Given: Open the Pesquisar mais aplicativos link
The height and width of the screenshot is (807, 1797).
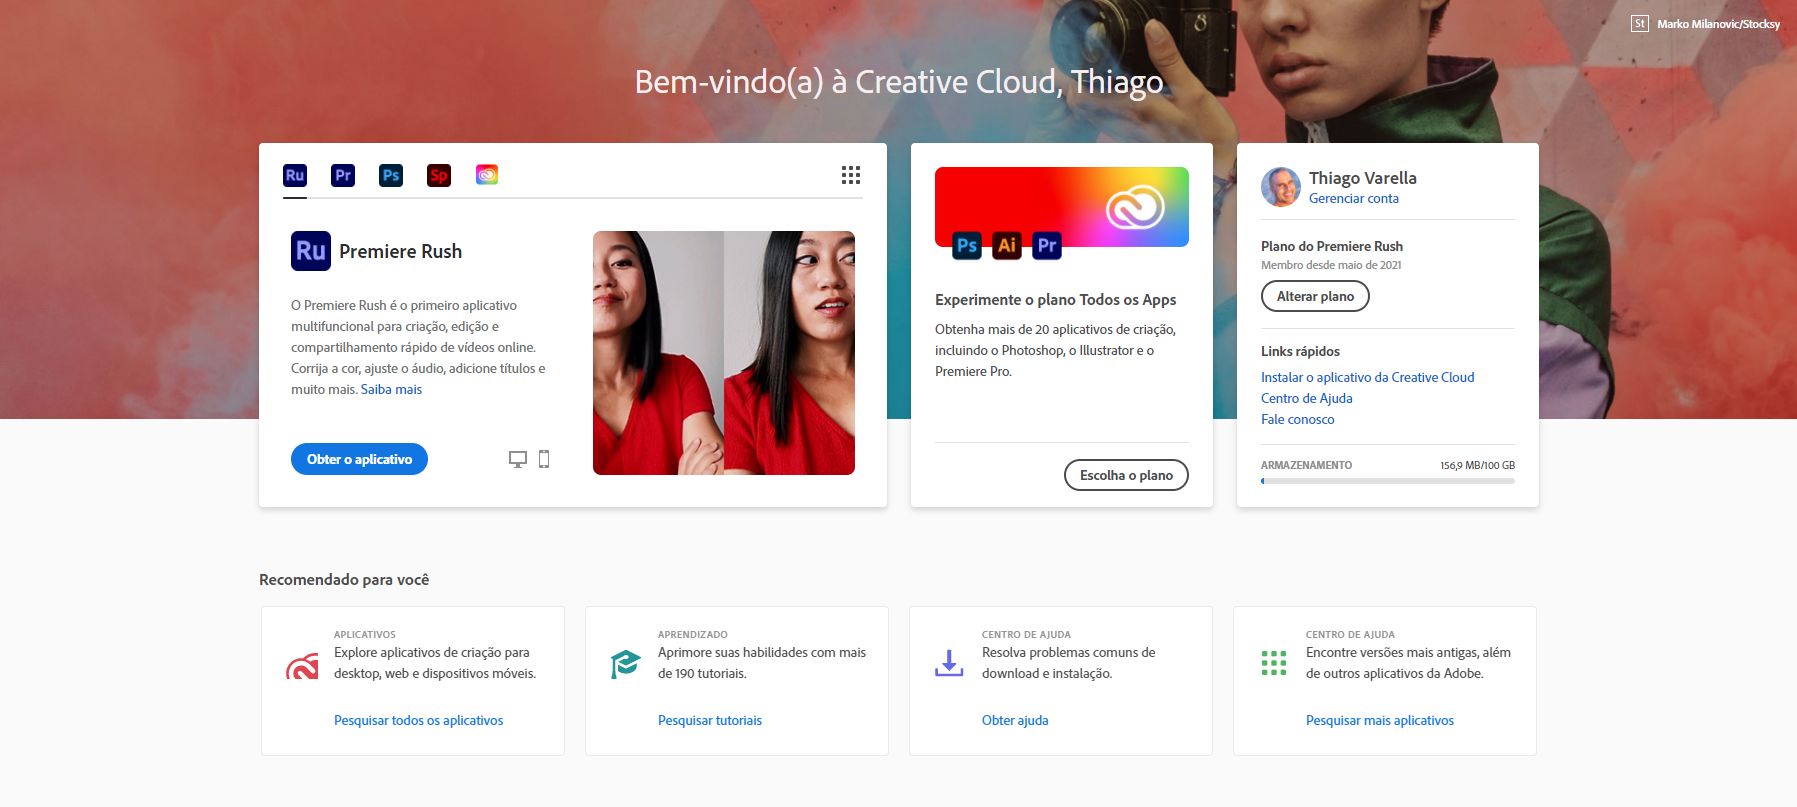Looking at the screenshot, I should pyautogui.click(x=1380, y=720).
